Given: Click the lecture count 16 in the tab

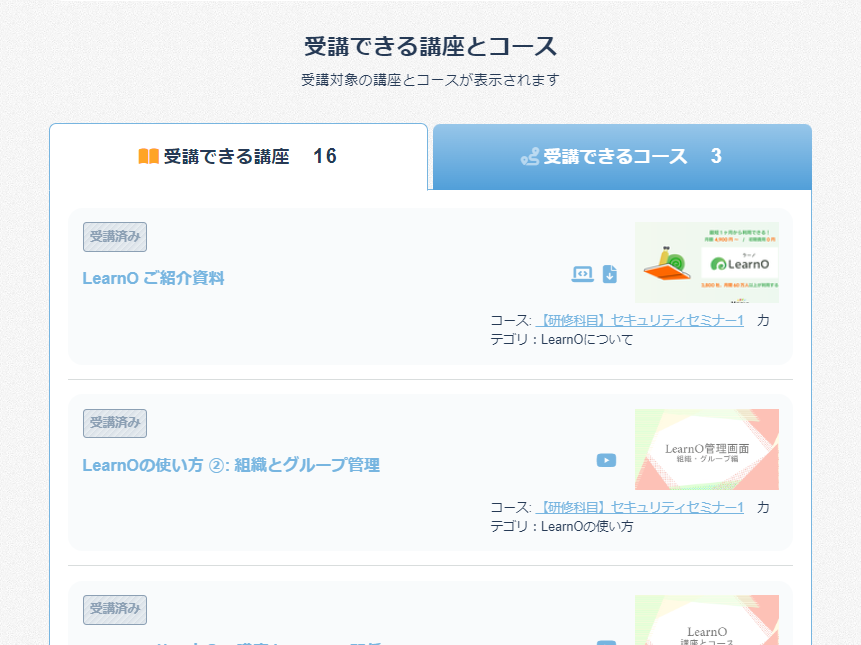Looking at the screenshot, I should [x=325, y=156].
